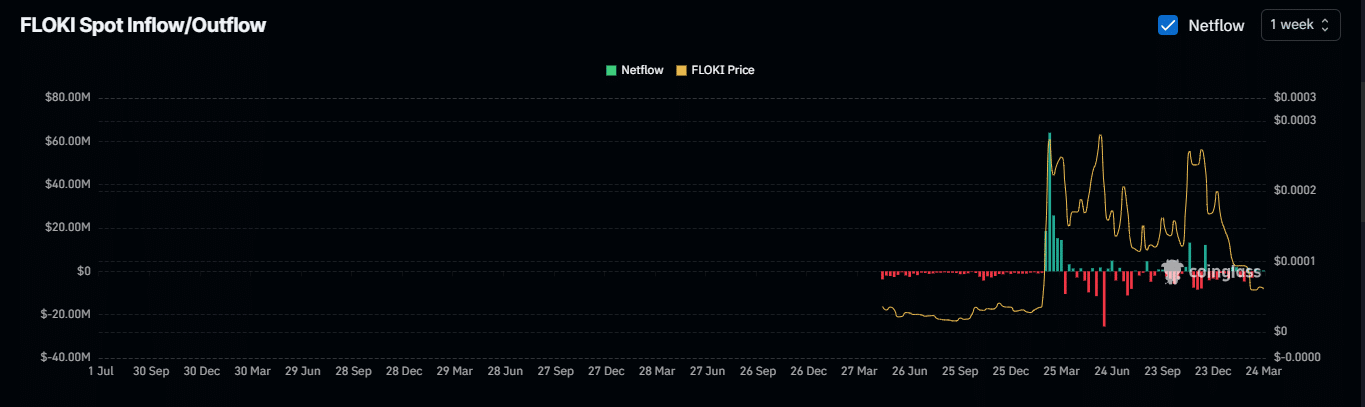Select the 24 Mar date at the axis end
The width and height of the screenshot is (1365, 407).
pyautogui.click(x=1264, y=370)
